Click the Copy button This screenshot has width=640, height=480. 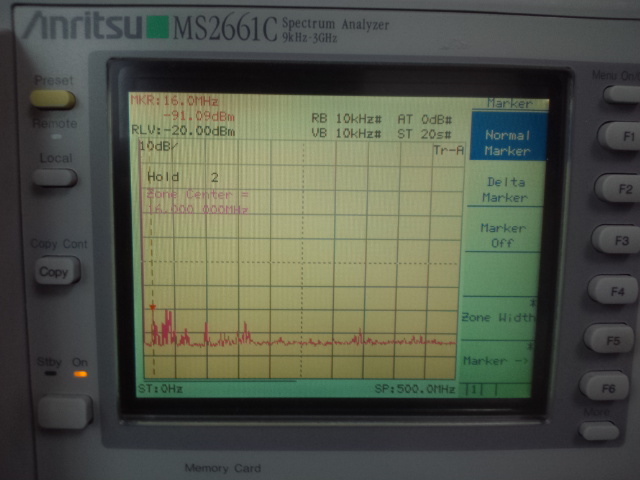58,271
